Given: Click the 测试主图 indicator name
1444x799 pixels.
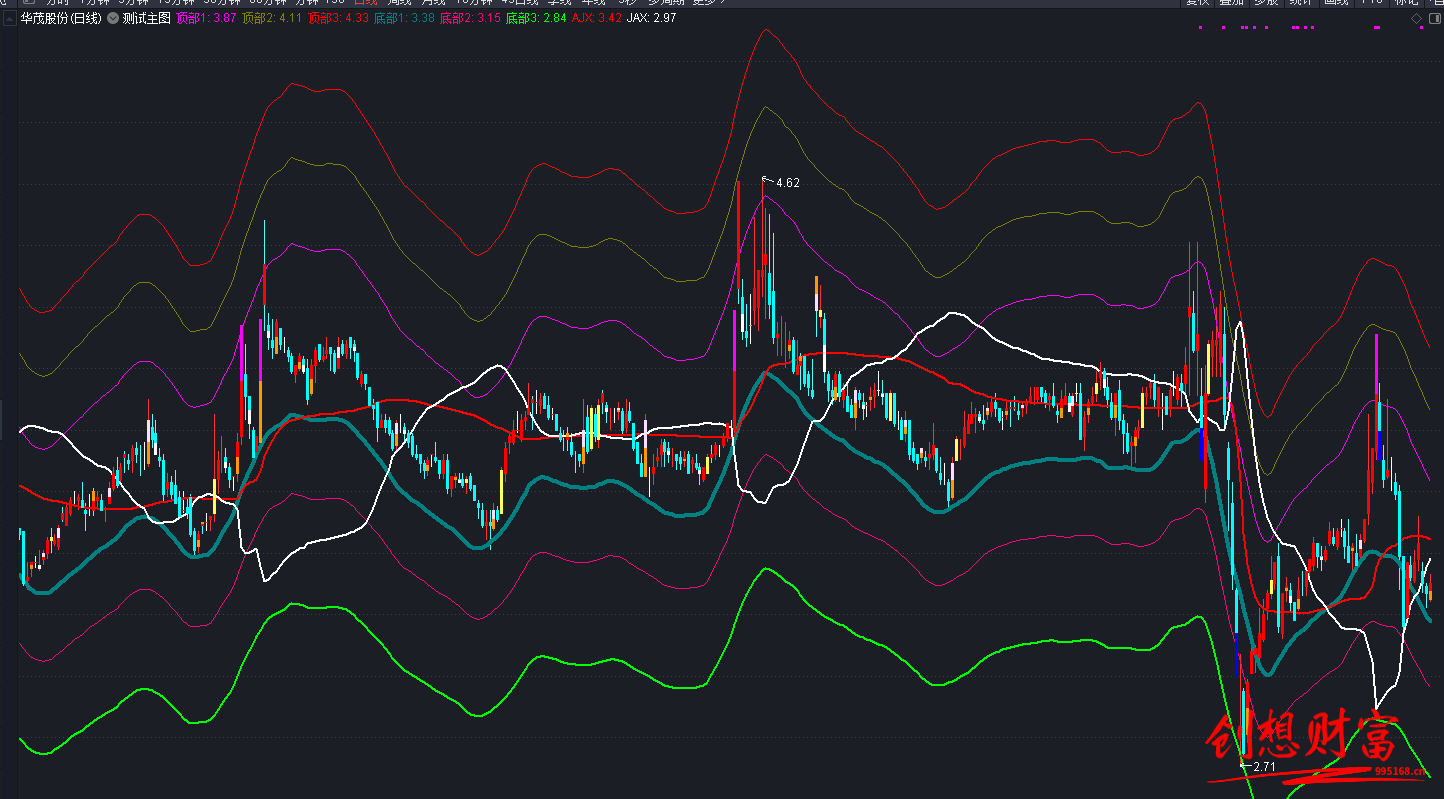Looking at the screenshot, I should pos(146,18).
